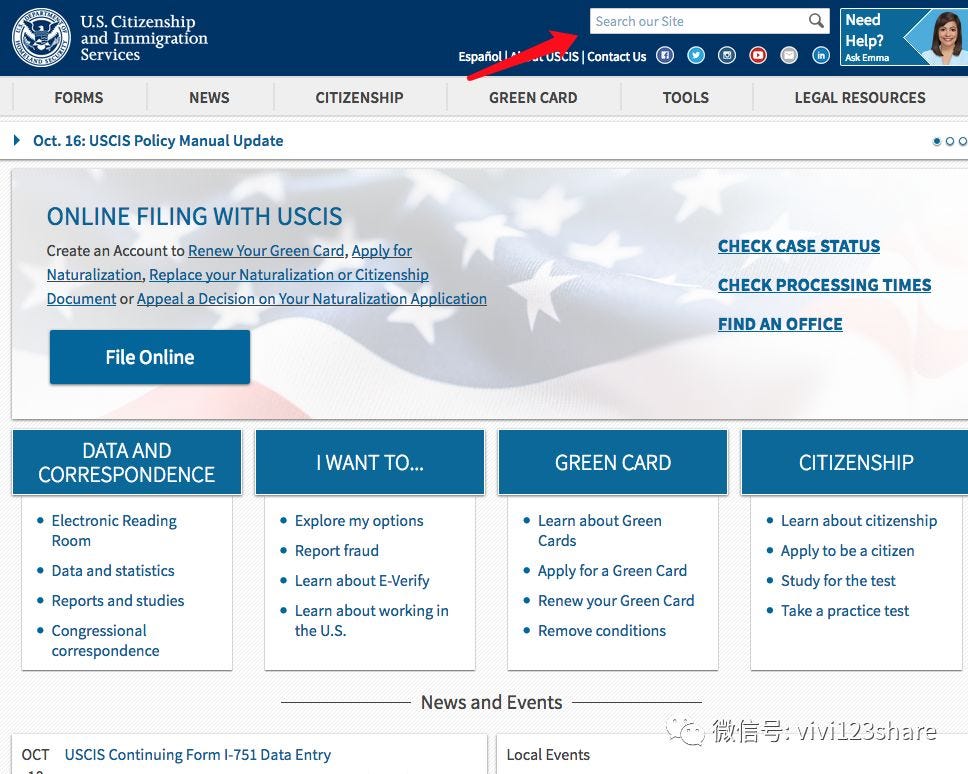
Task: Open the Contact Us link
Action: pyautogui.click(x=616, y=57)
